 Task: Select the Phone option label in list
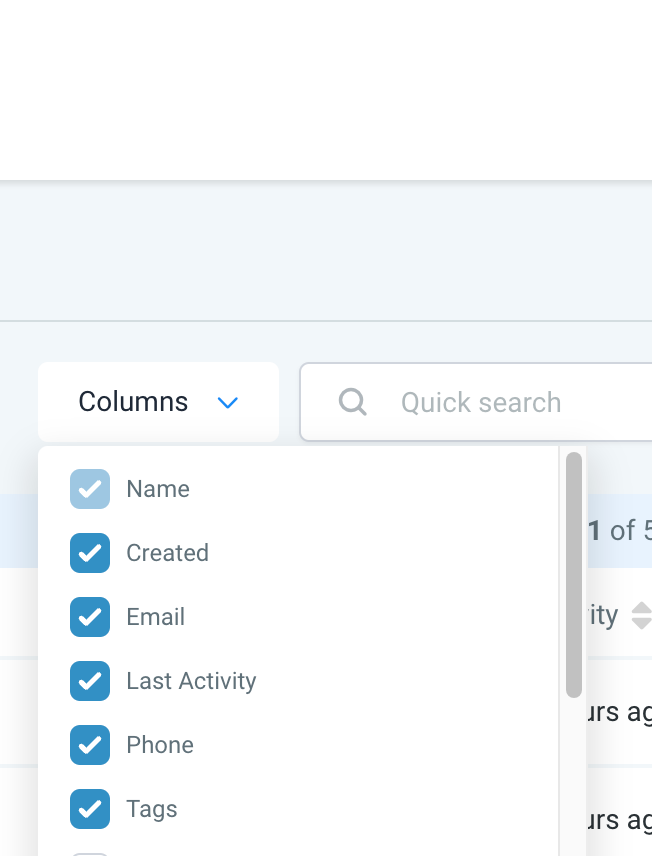(160, 745)
